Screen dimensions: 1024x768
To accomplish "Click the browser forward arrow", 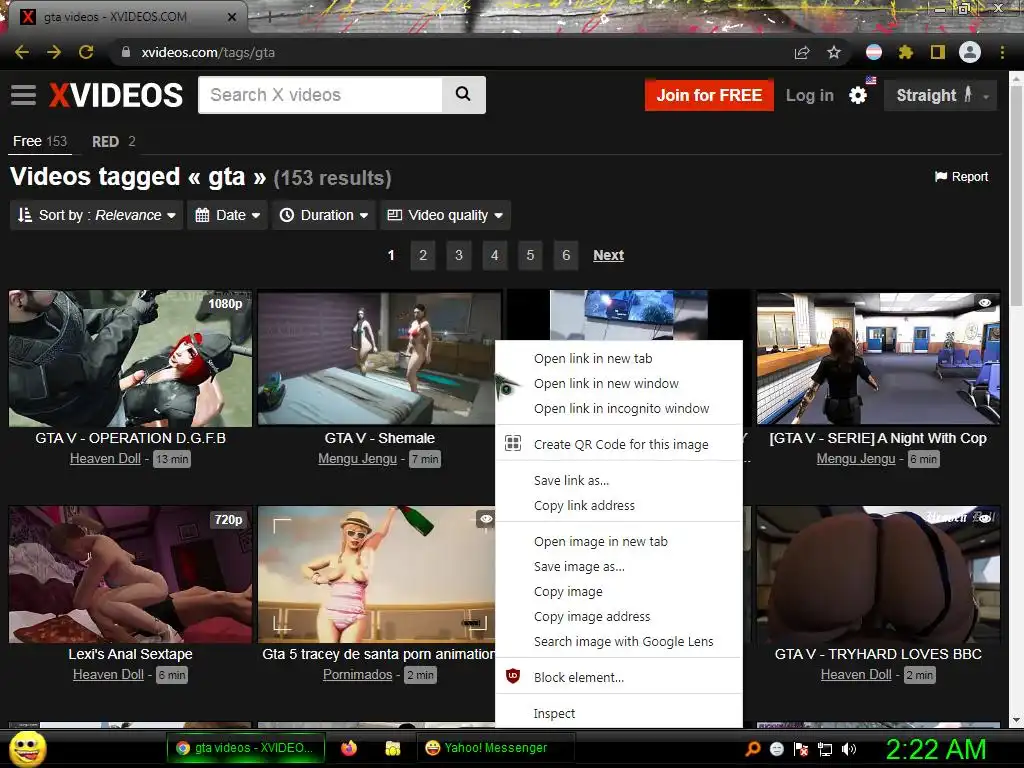I will [x=54, y=52].
